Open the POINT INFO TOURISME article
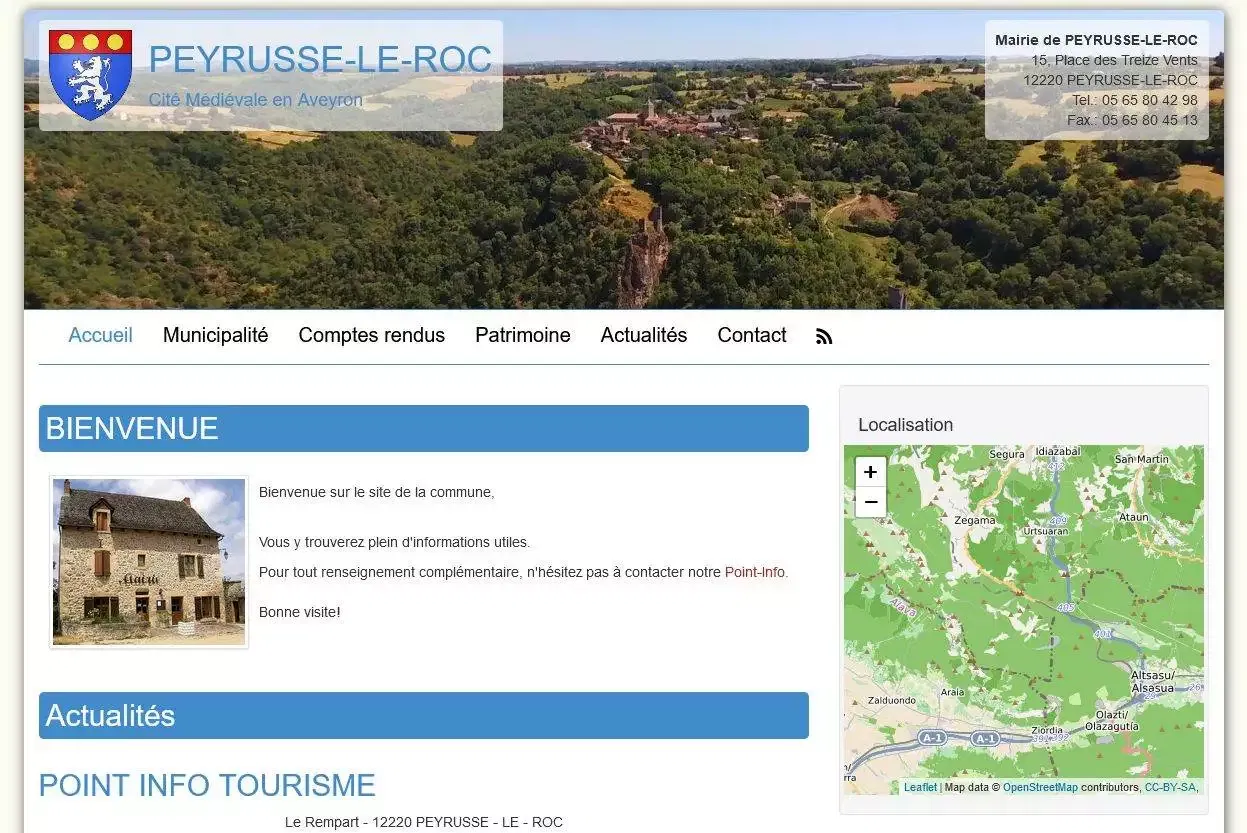The image size is (1247, 833). coord(206,786)
